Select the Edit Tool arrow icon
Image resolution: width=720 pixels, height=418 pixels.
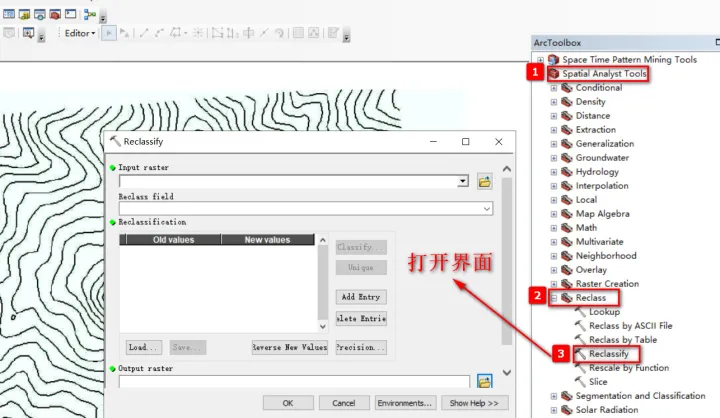[109, 33]
